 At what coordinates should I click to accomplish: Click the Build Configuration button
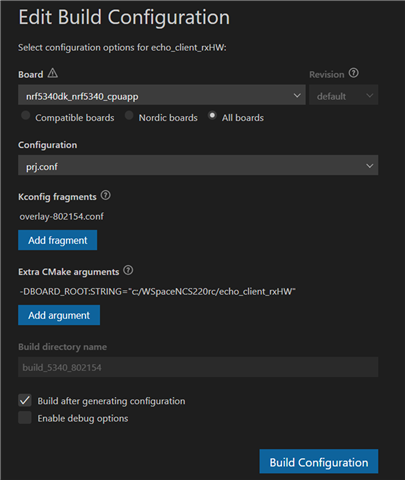pyautogui.click(x=319, y=462)
